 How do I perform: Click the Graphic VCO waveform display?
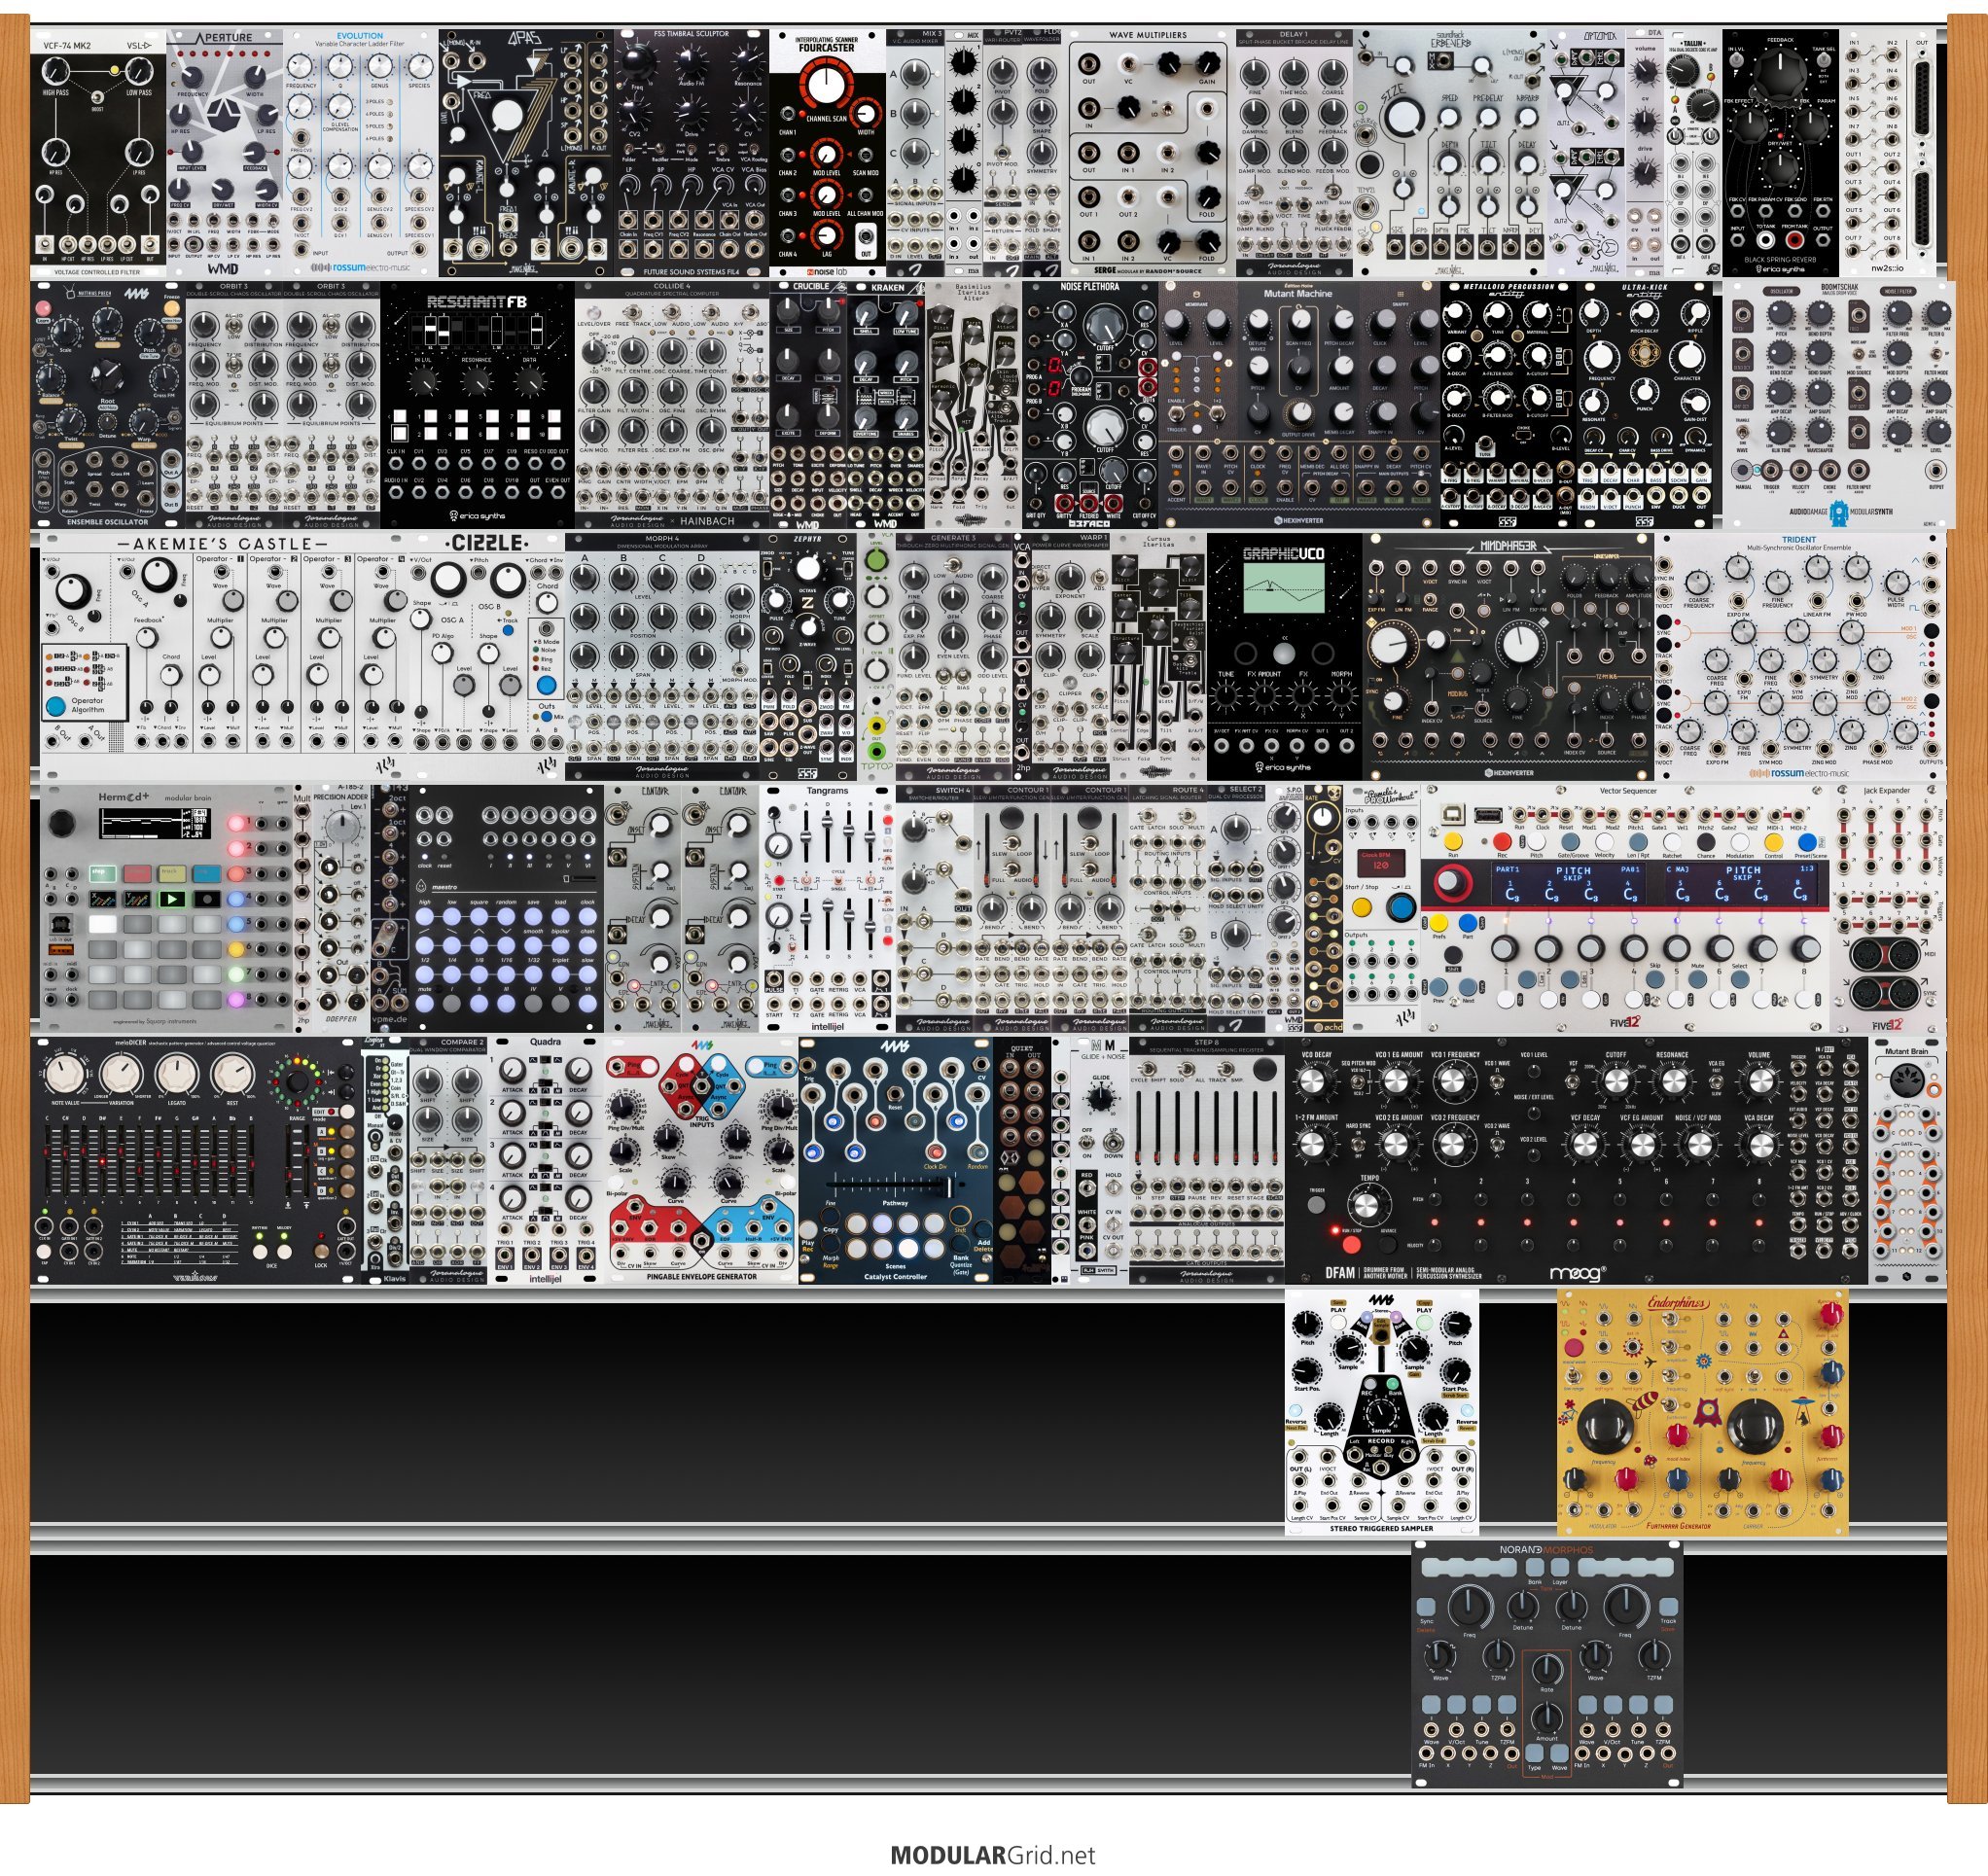point(1283,587)
